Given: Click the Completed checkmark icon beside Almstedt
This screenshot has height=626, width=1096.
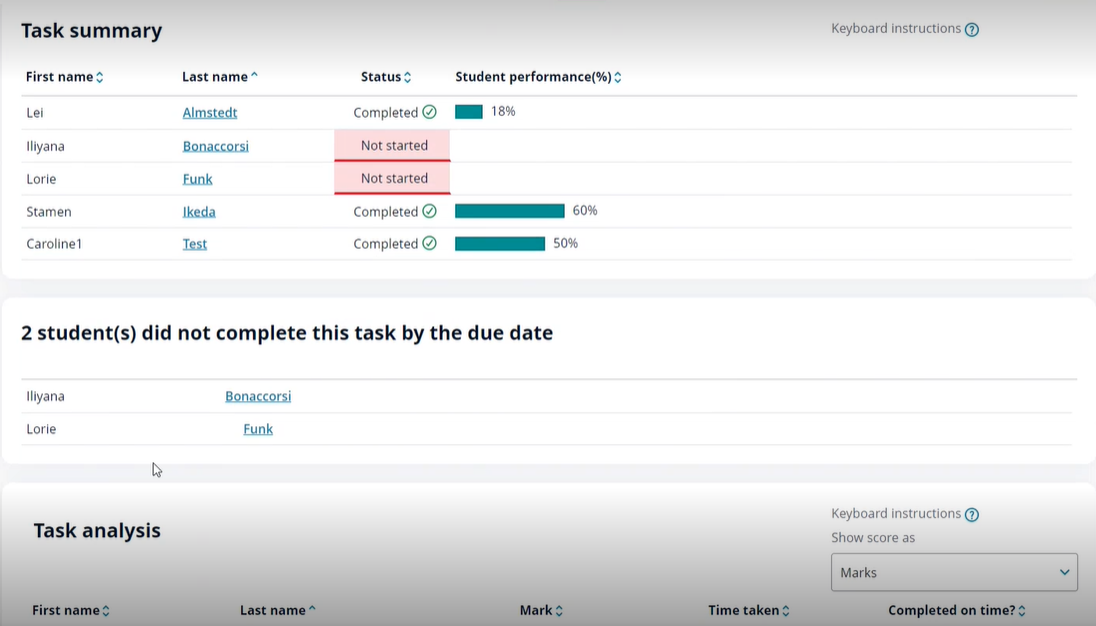Looking at the screenshot, I should pyautogui.click(x=429, y=112).
